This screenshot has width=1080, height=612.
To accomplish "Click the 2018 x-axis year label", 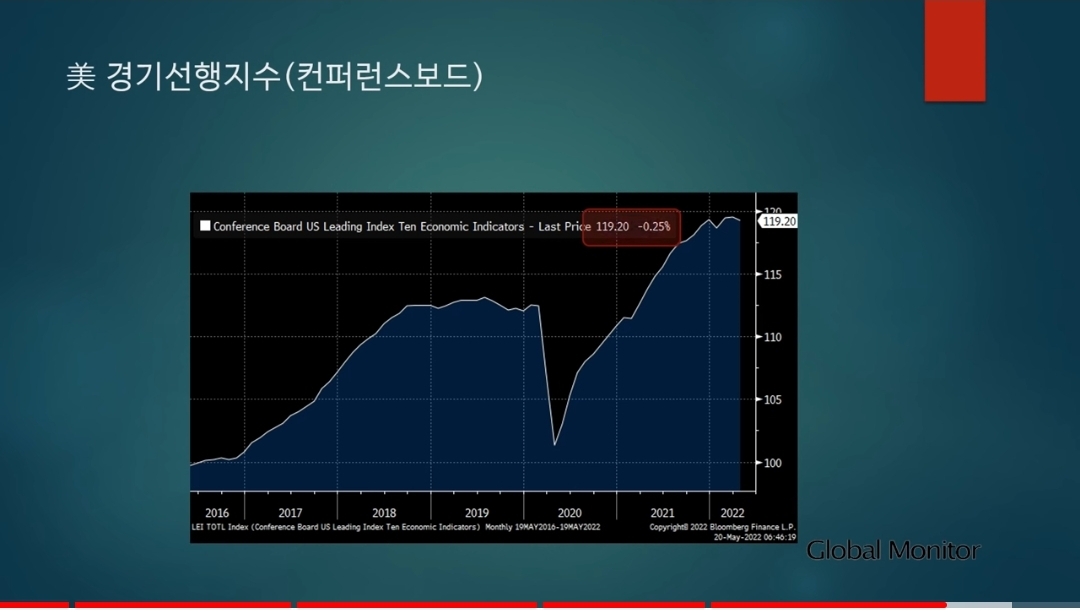I will coord(384,513).
